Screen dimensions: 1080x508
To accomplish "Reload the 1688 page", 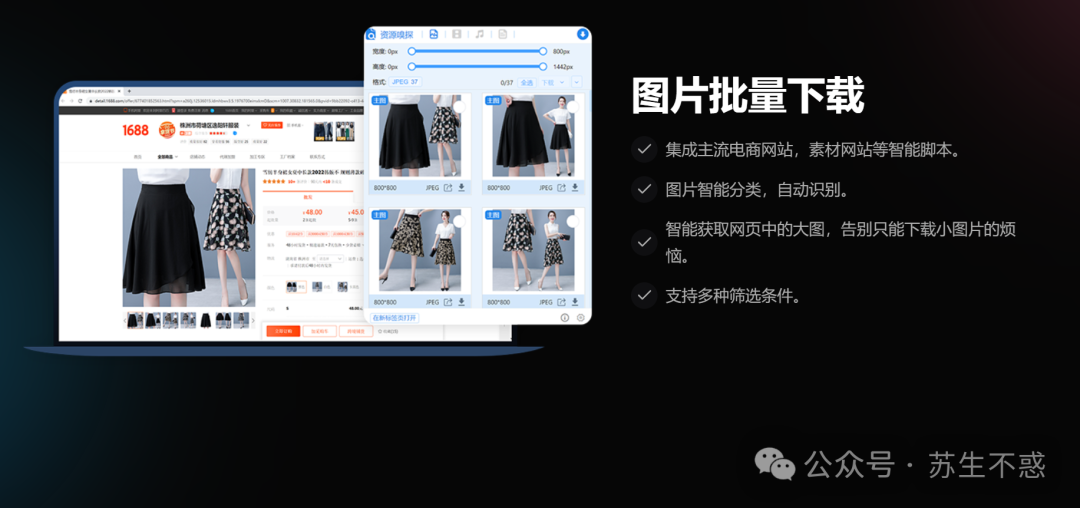I will [80, 100].
